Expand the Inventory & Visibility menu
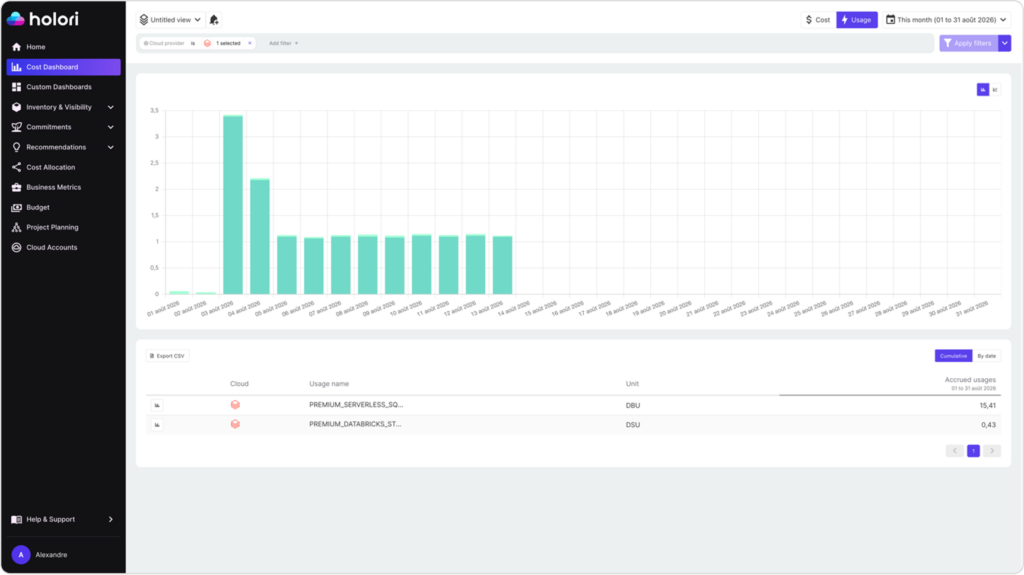Viewport: 1024px width, 575px height. coord(63,107)
